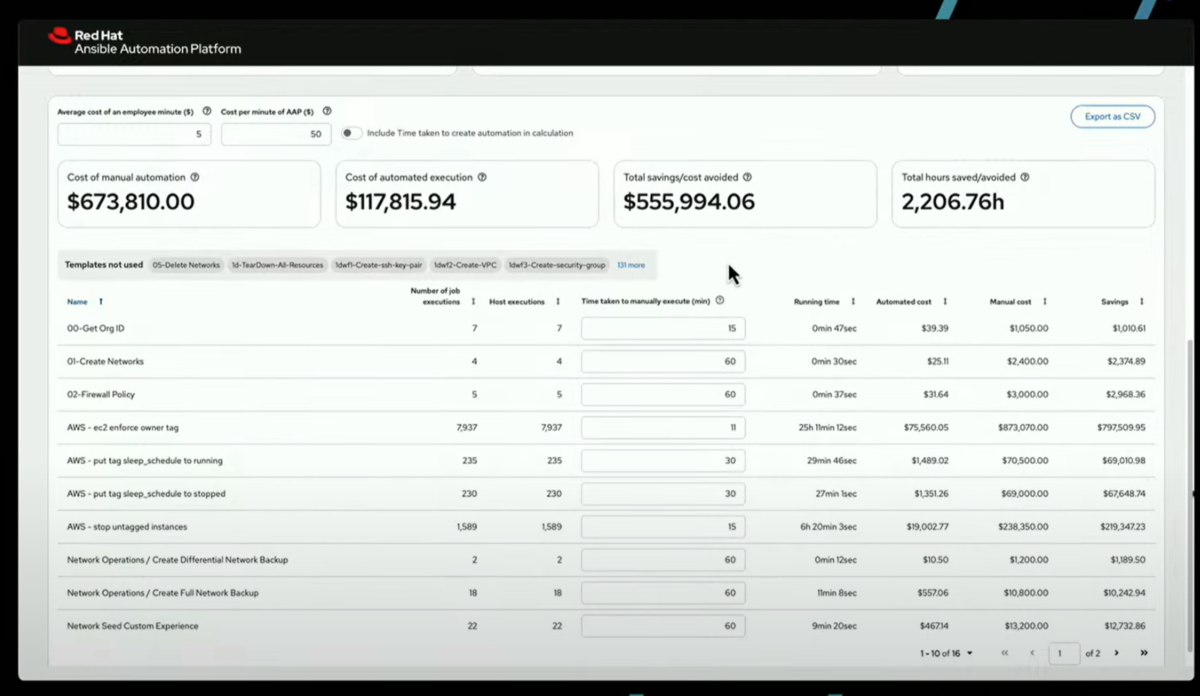Go to previous page of results

pyautogui.click(x=1032, y=653)
